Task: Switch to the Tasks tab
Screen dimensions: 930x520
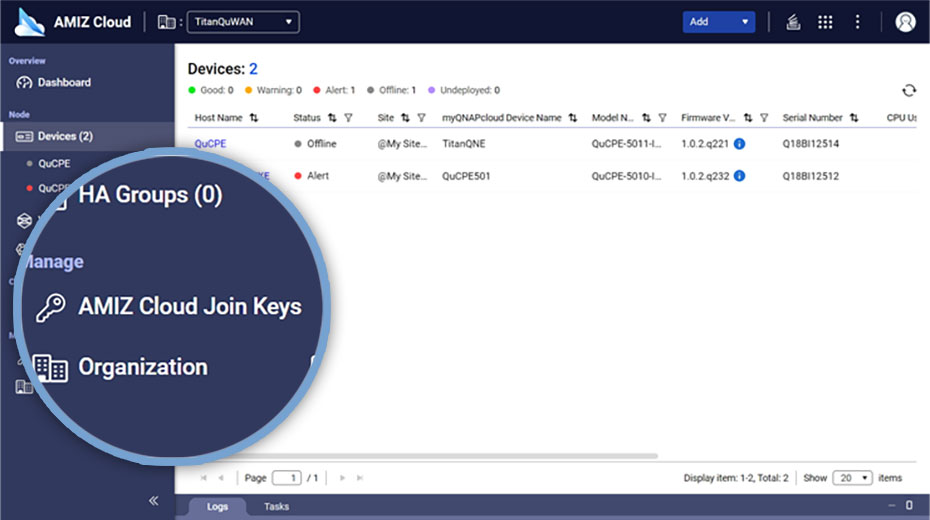Action: [276, 507]
